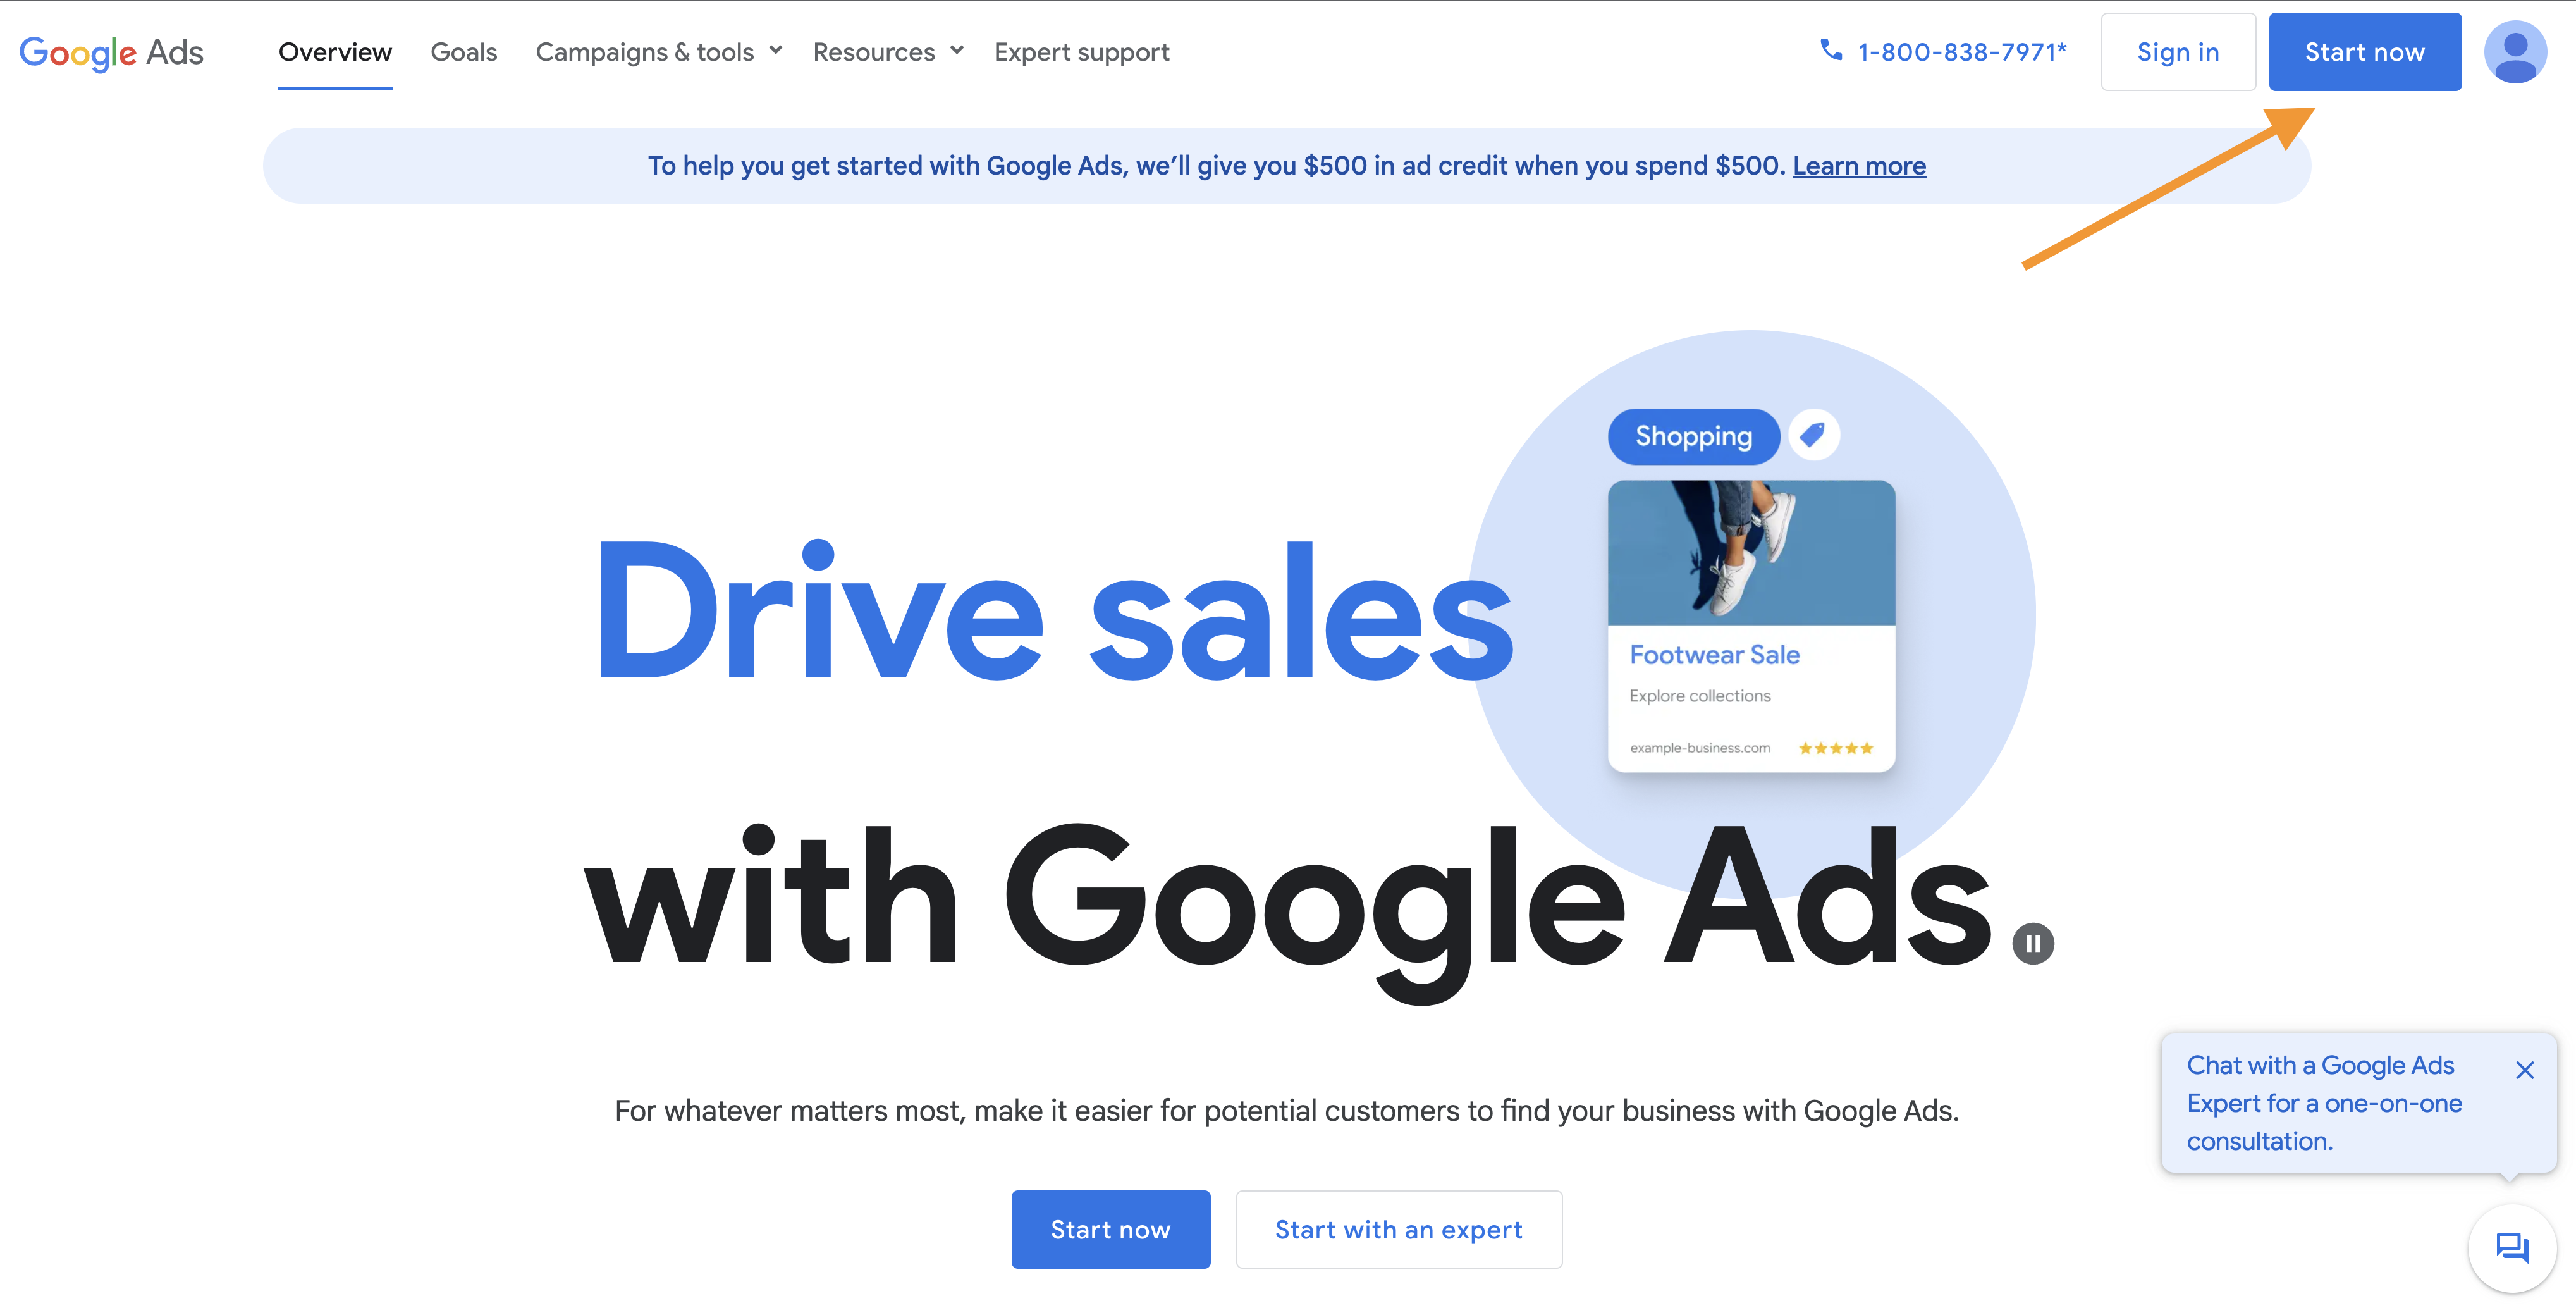Pause the hero animation
This screenshot has width=2576, height=1308.
(x=2032, y=943)
